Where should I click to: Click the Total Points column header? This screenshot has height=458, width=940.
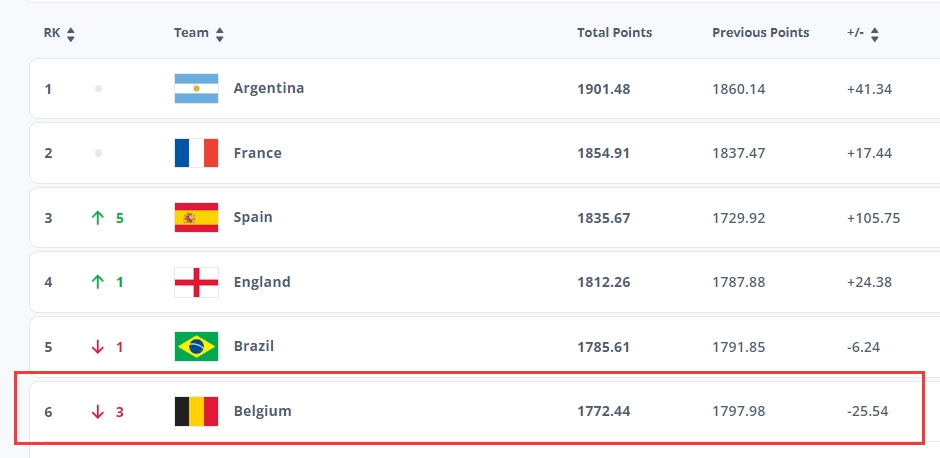614,33
